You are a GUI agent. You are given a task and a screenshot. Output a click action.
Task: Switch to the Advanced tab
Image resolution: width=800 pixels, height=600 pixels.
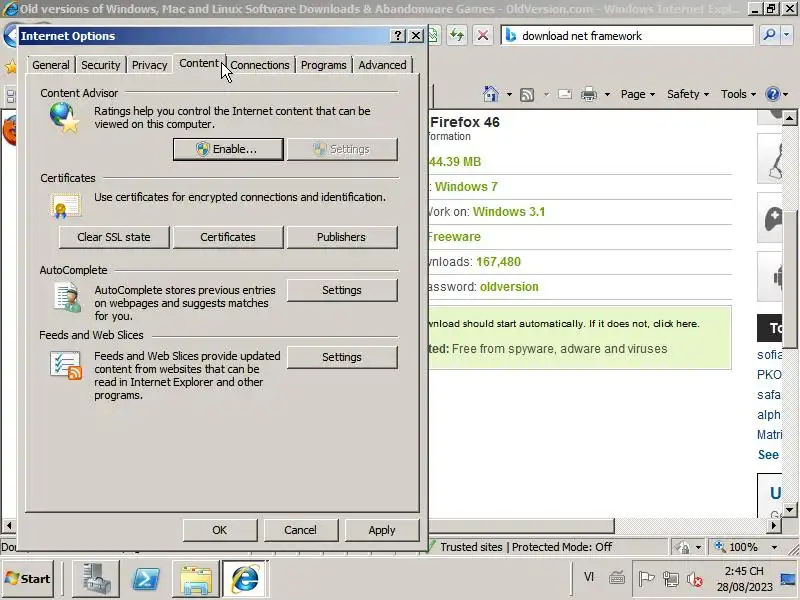pos(382,65)
